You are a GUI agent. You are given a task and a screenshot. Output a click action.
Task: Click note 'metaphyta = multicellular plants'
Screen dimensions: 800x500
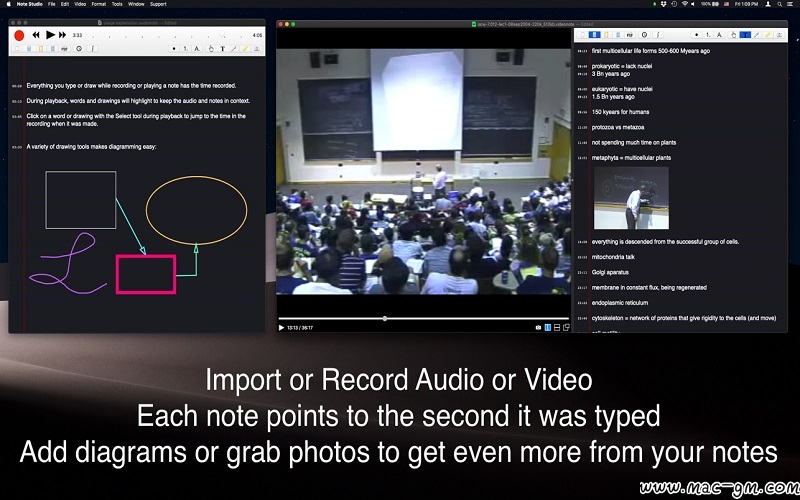[x=631, y=158]
